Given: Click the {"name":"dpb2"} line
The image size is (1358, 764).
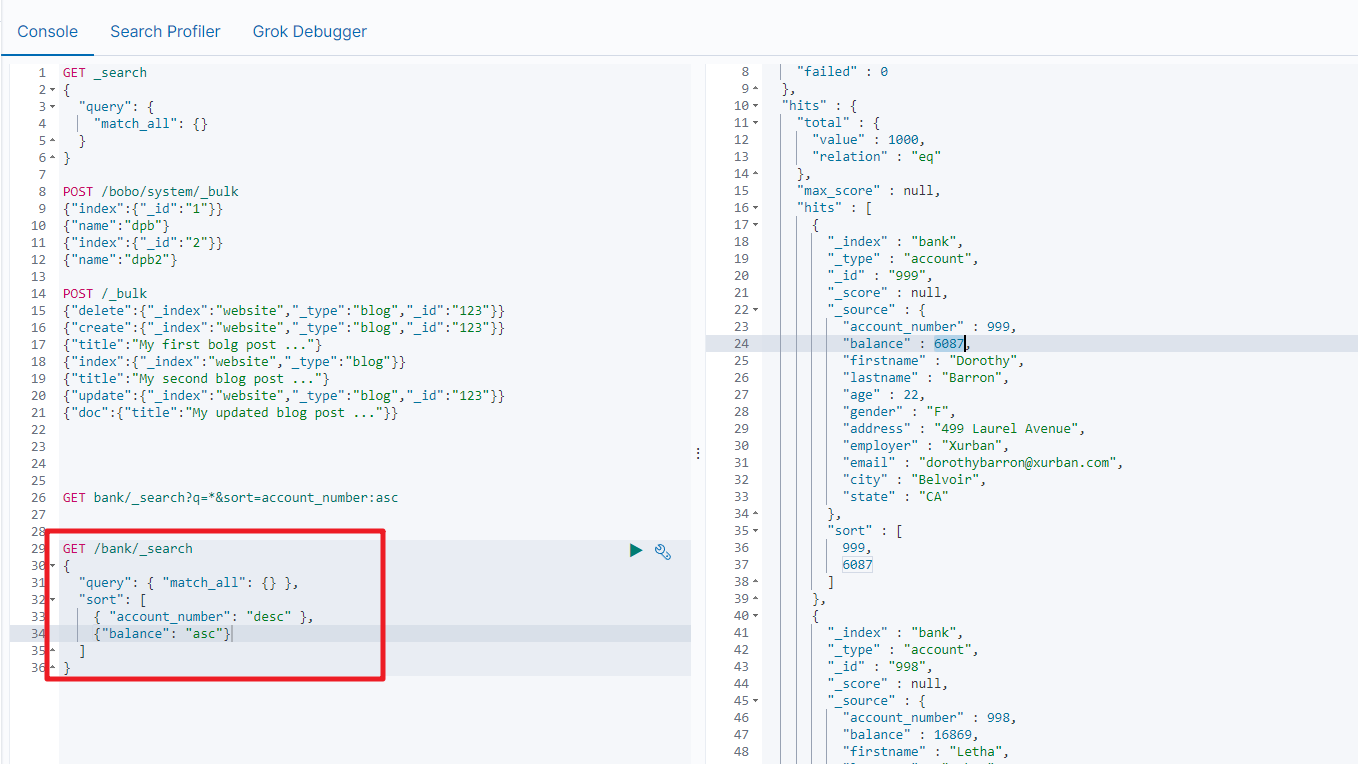Looking at the screenshot, I should point(121,260).
